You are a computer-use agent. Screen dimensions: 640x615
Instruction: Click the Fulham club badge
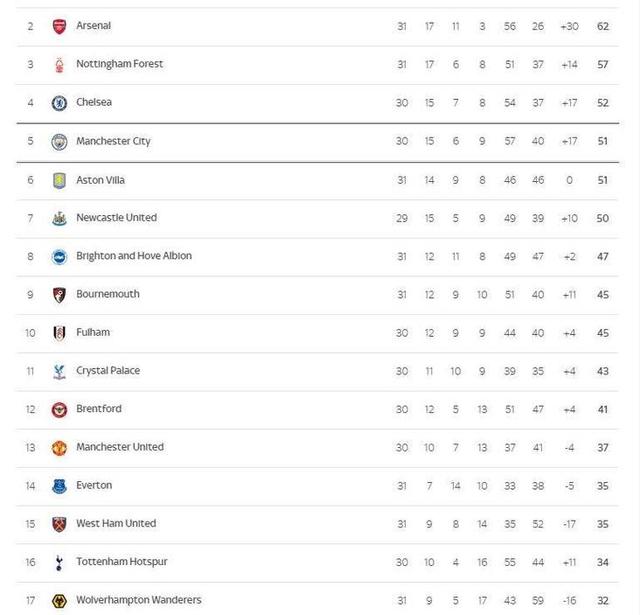[x=59, y=332]
